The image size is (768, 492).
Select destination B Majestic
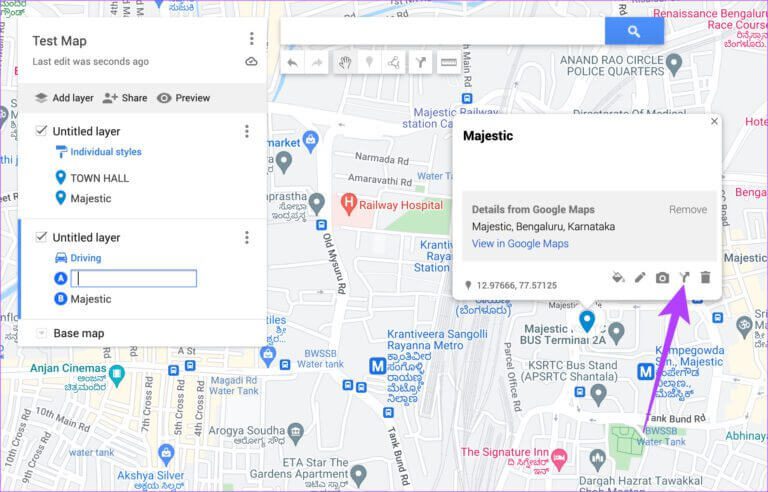(91, 299)
